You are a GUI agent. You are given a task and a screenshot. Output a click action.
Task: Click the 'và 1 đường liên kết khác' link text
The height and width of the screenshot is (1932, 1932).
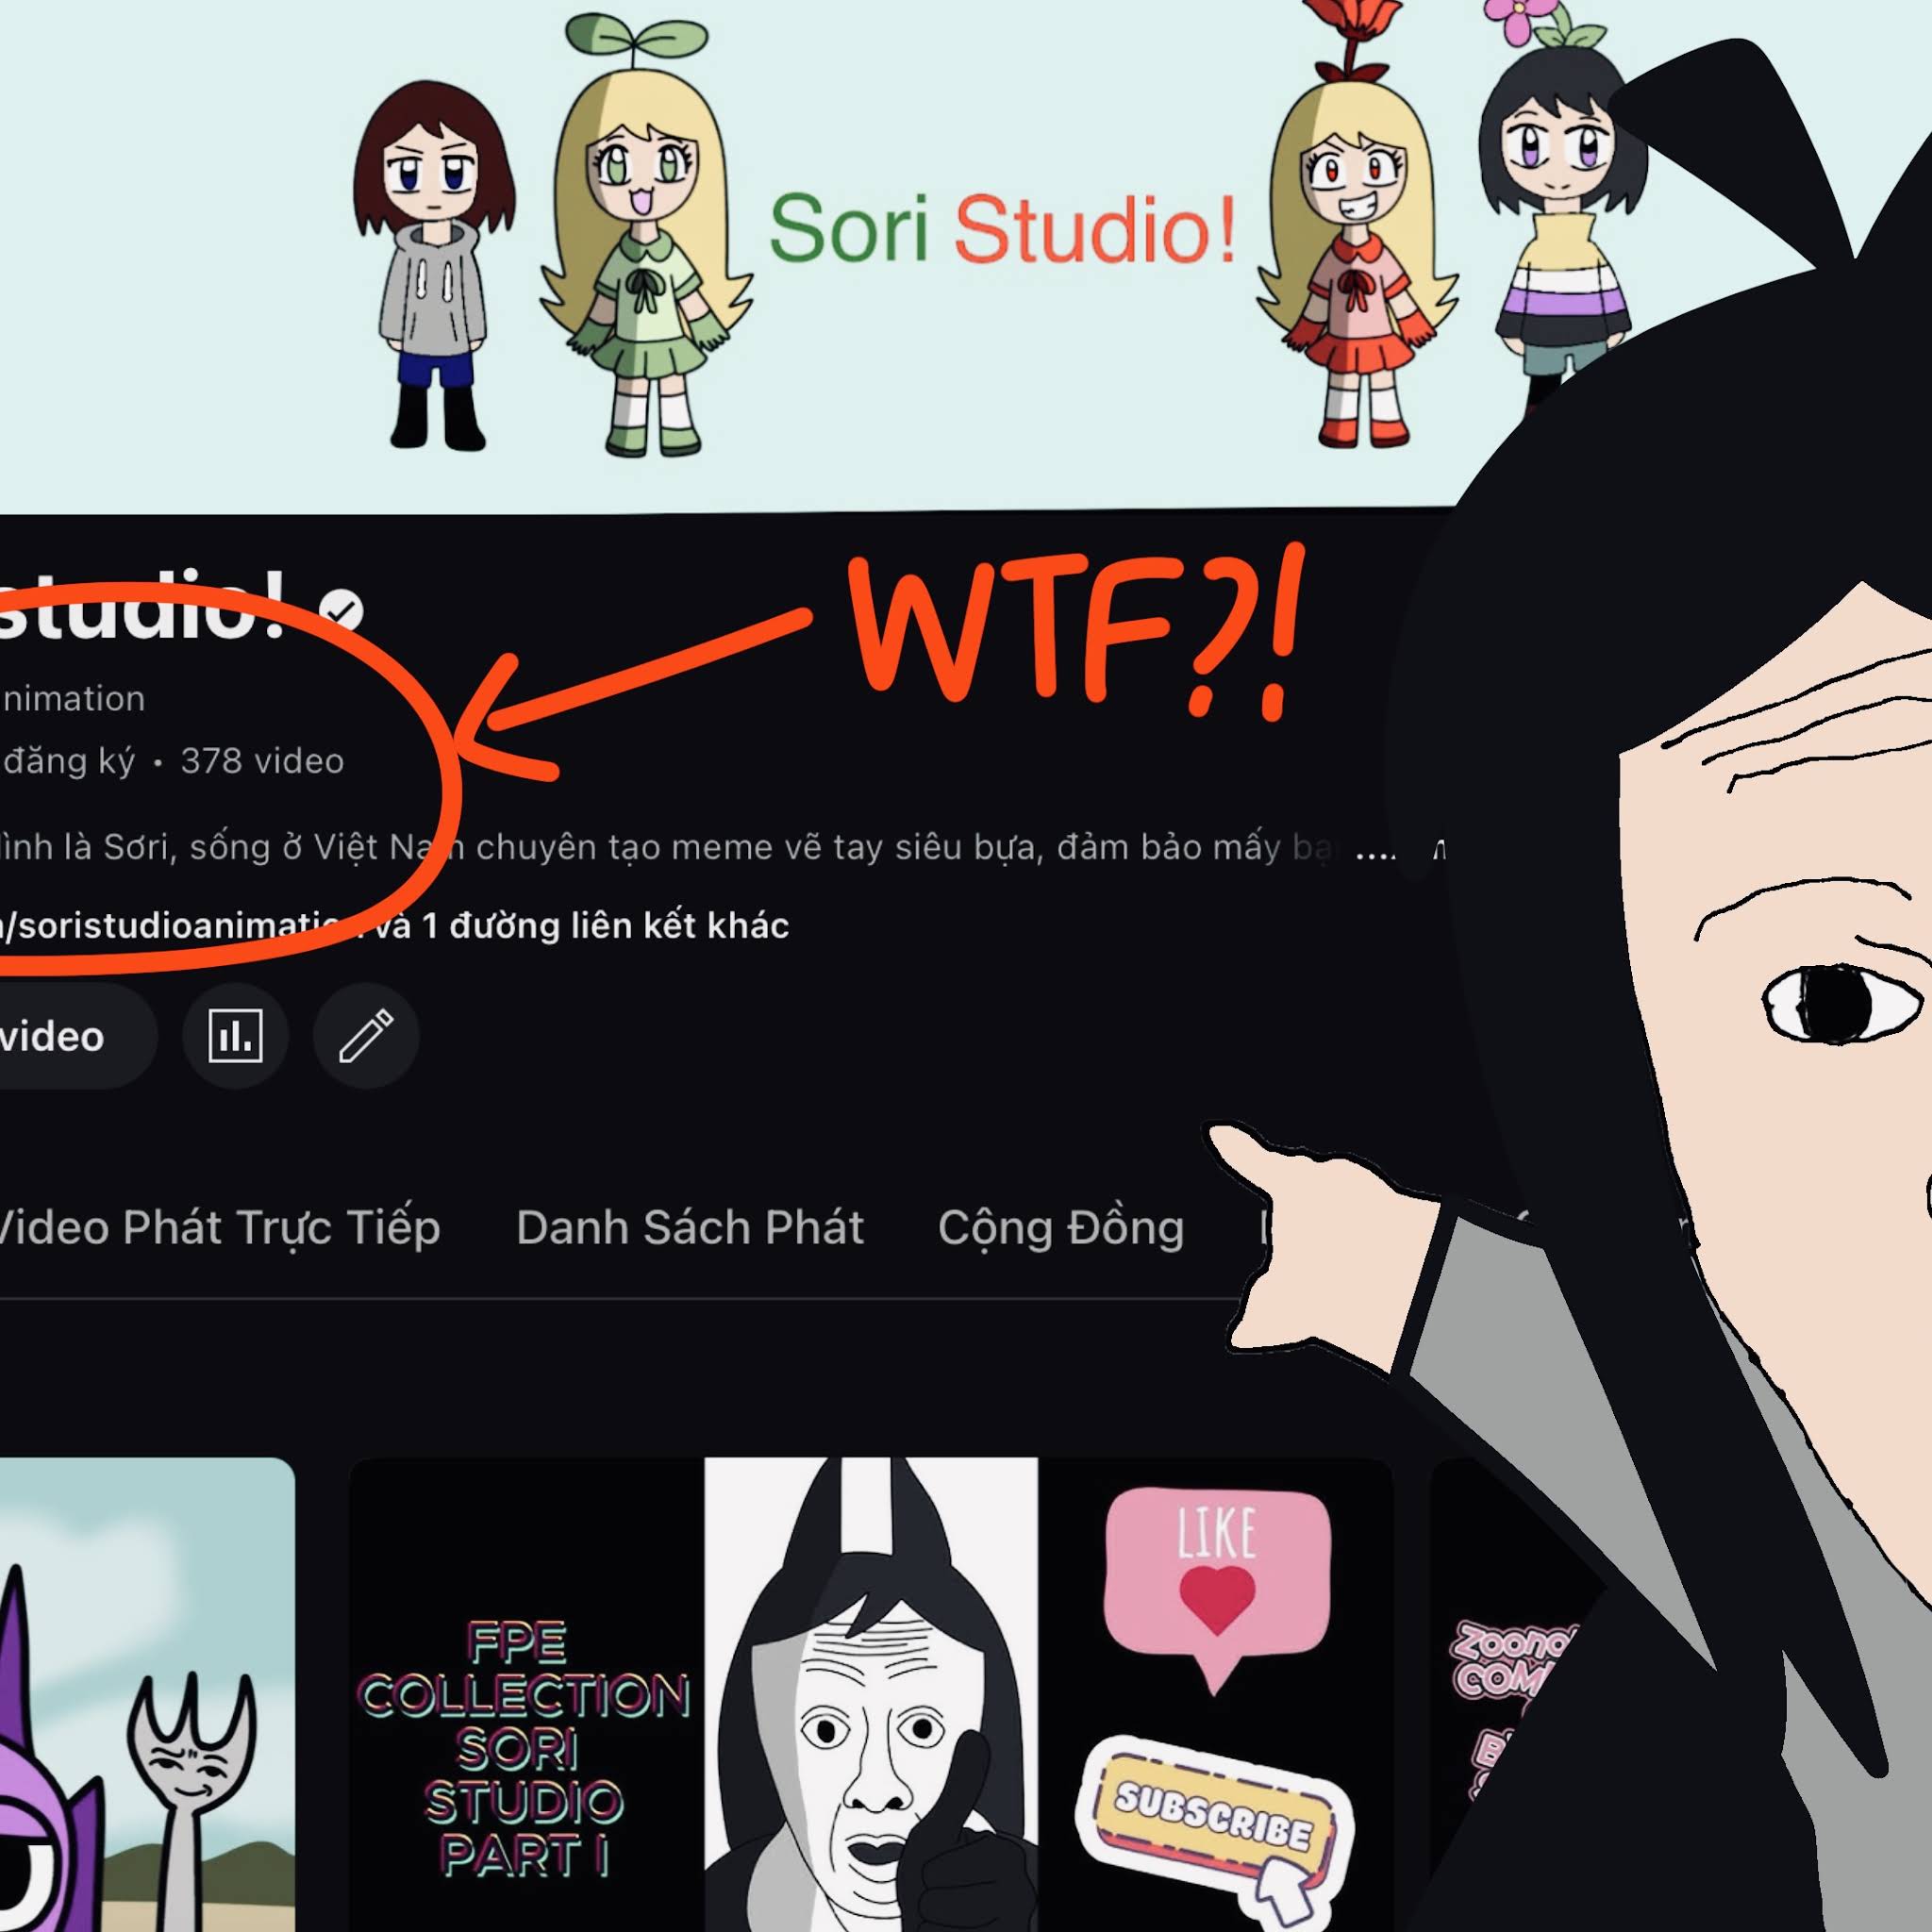click(582, 926)
